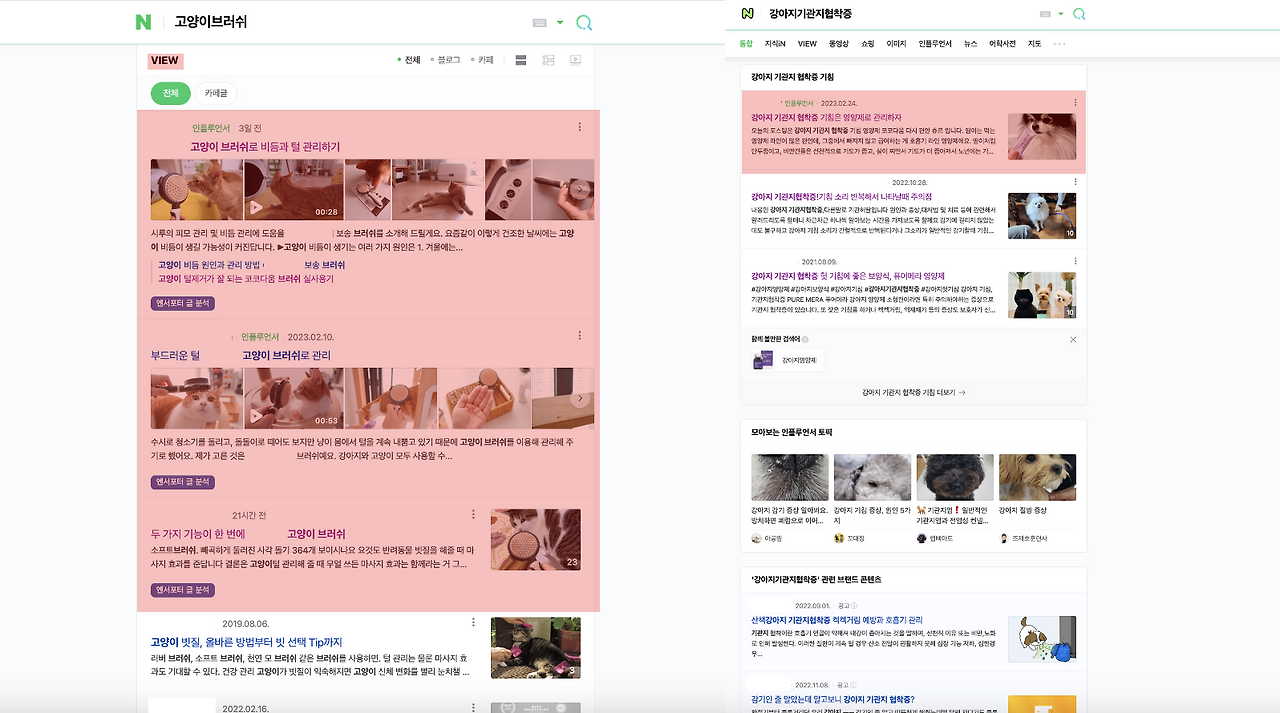The image size is (1280, 713).
Task: Click the search magnifier on the right page
Action: click(1078, 16)
